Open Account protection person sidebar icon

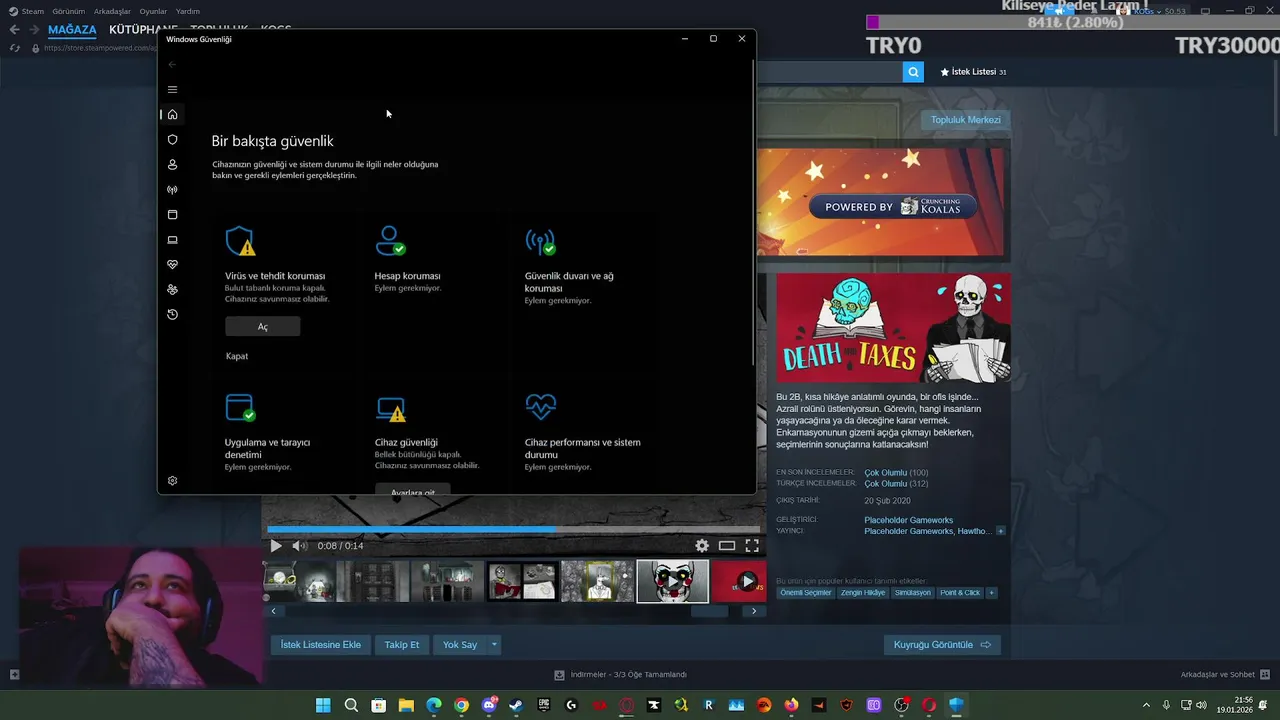click(x=172, y=164)
